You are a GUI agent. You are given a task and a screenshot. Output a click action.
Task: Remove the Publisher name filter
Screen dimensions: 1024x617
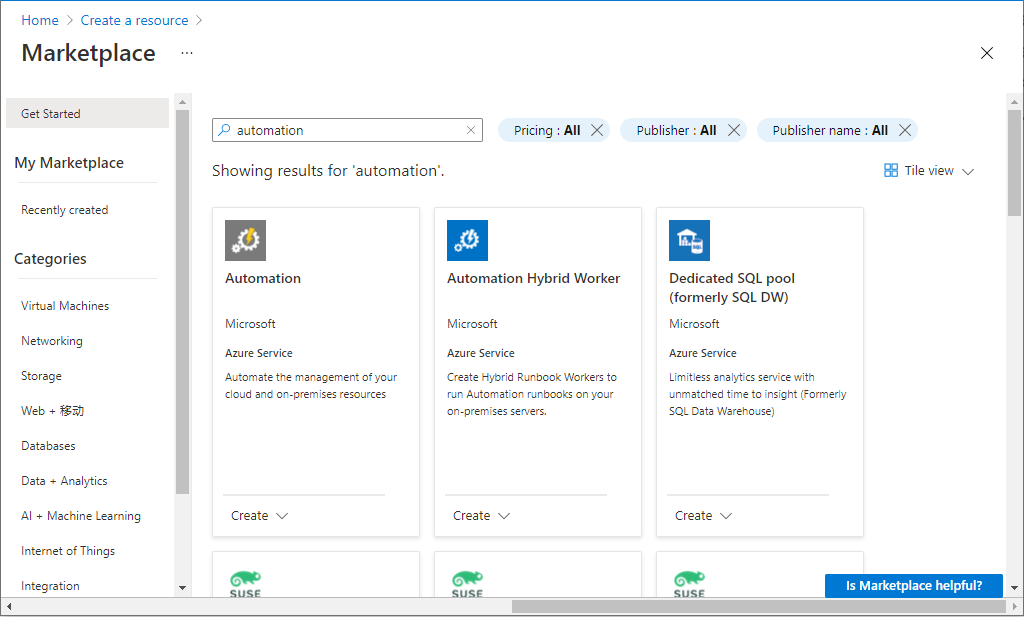point(905,130)
